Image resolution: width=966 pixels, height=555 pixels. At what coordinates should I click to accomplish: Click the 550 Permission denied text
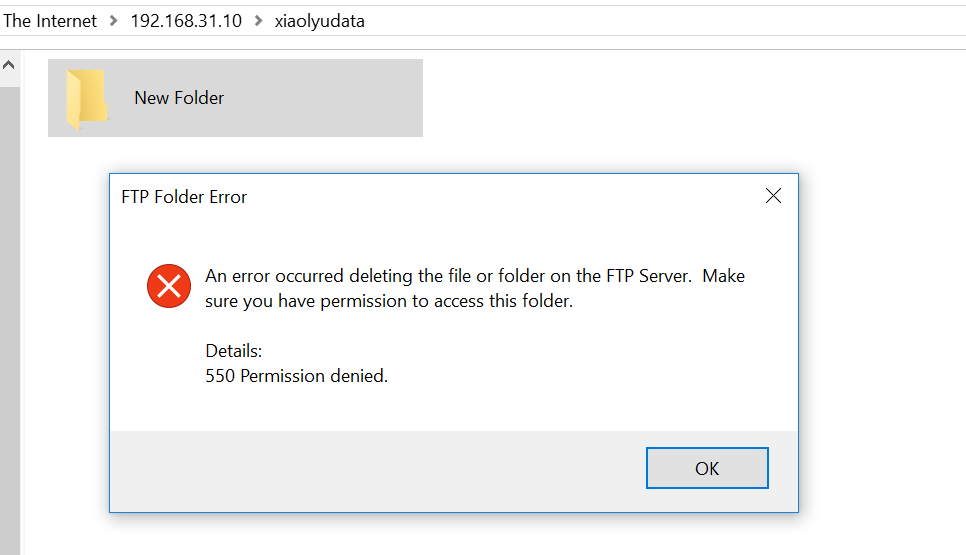coord(296,376)
